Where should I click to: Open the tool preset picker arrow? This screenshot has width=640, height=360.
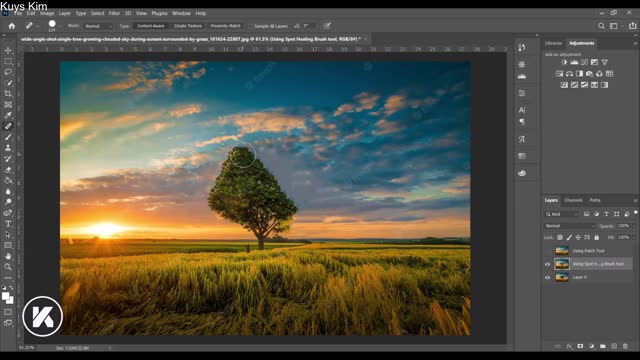pyautogui.click(x=37, y=26)
